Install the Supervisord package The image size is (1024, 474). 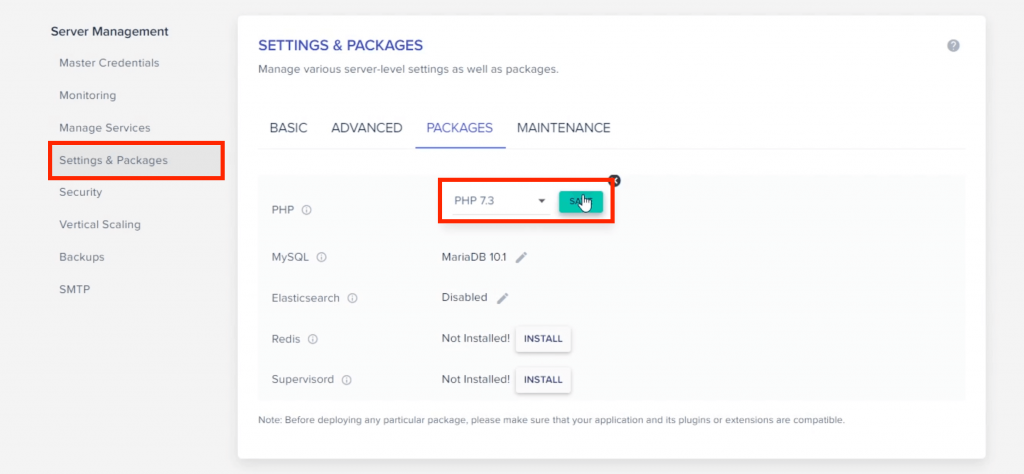[543, 380]
